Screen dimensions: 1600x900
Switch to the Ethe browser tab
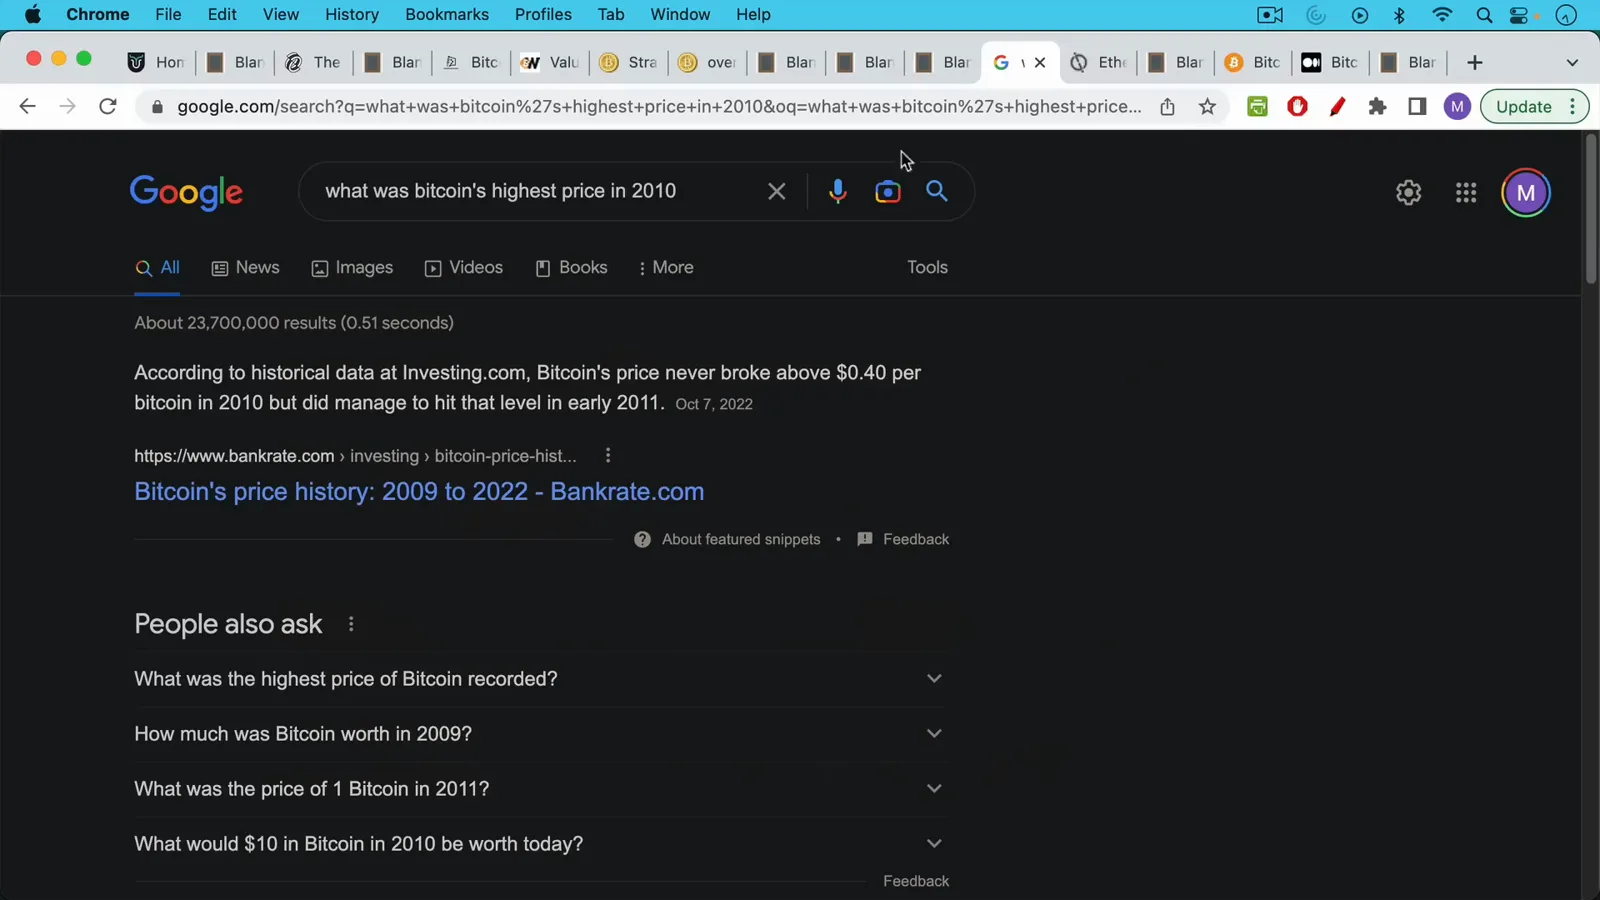[1099, 62]
